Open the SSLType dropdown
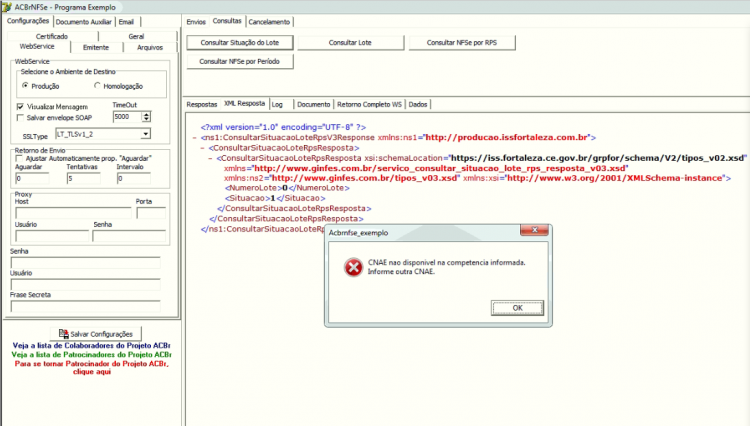 (145, 134)
